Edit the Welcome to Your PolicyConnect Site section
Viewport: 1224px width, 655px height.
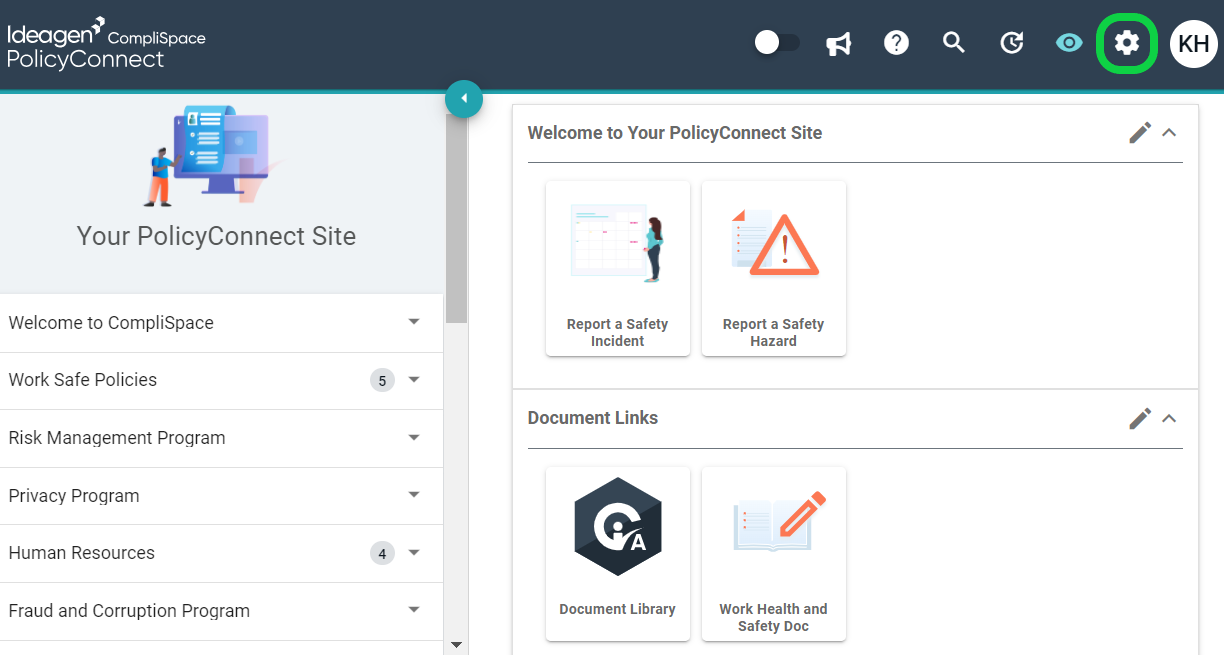[1140, 132]
